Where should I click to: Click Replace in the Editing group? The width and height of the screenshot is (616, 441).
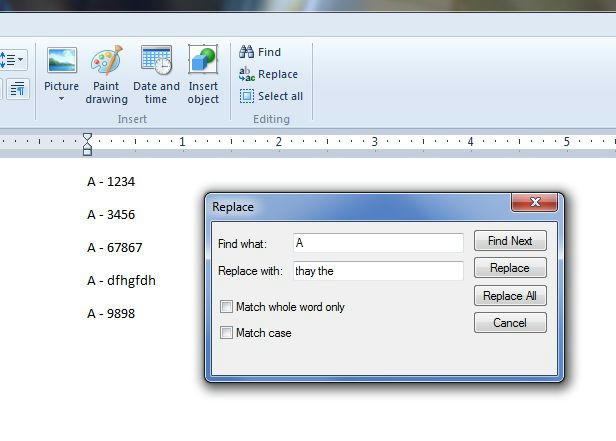[269, 74]
